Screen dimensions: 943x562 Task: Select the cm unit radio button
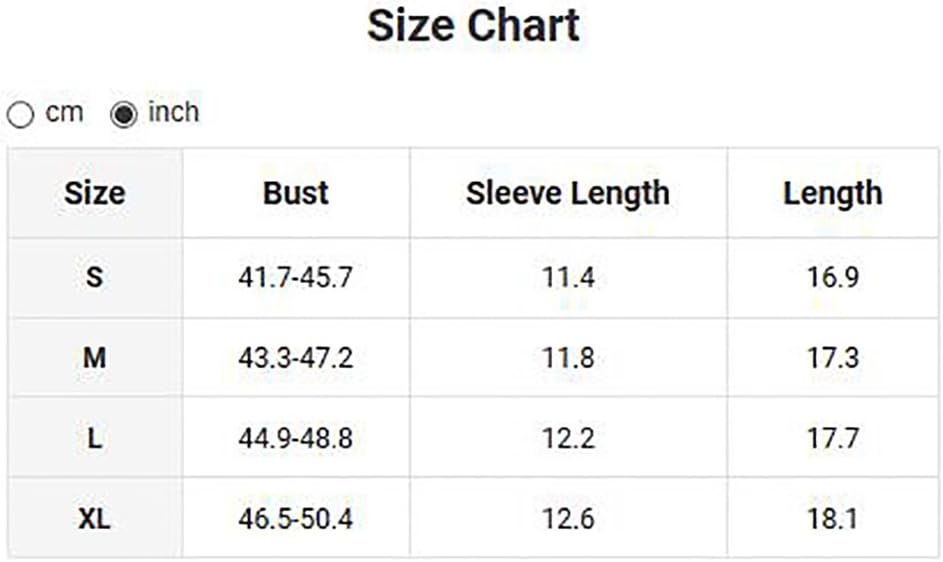tap(20, 115)
